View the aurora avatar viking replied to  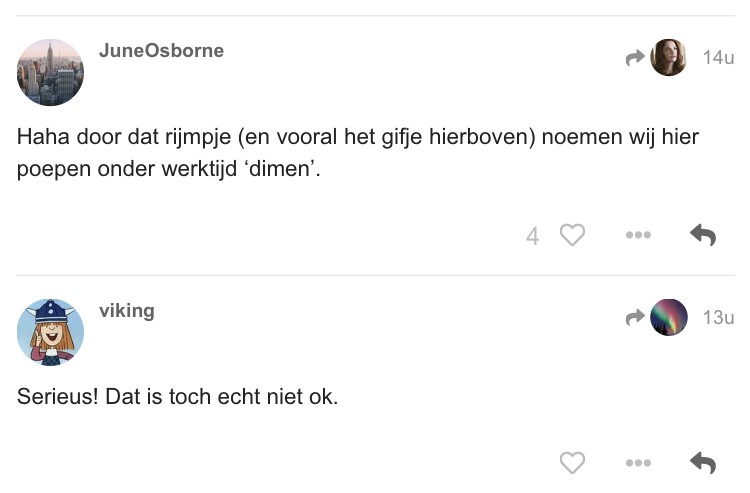coord(669,318)
